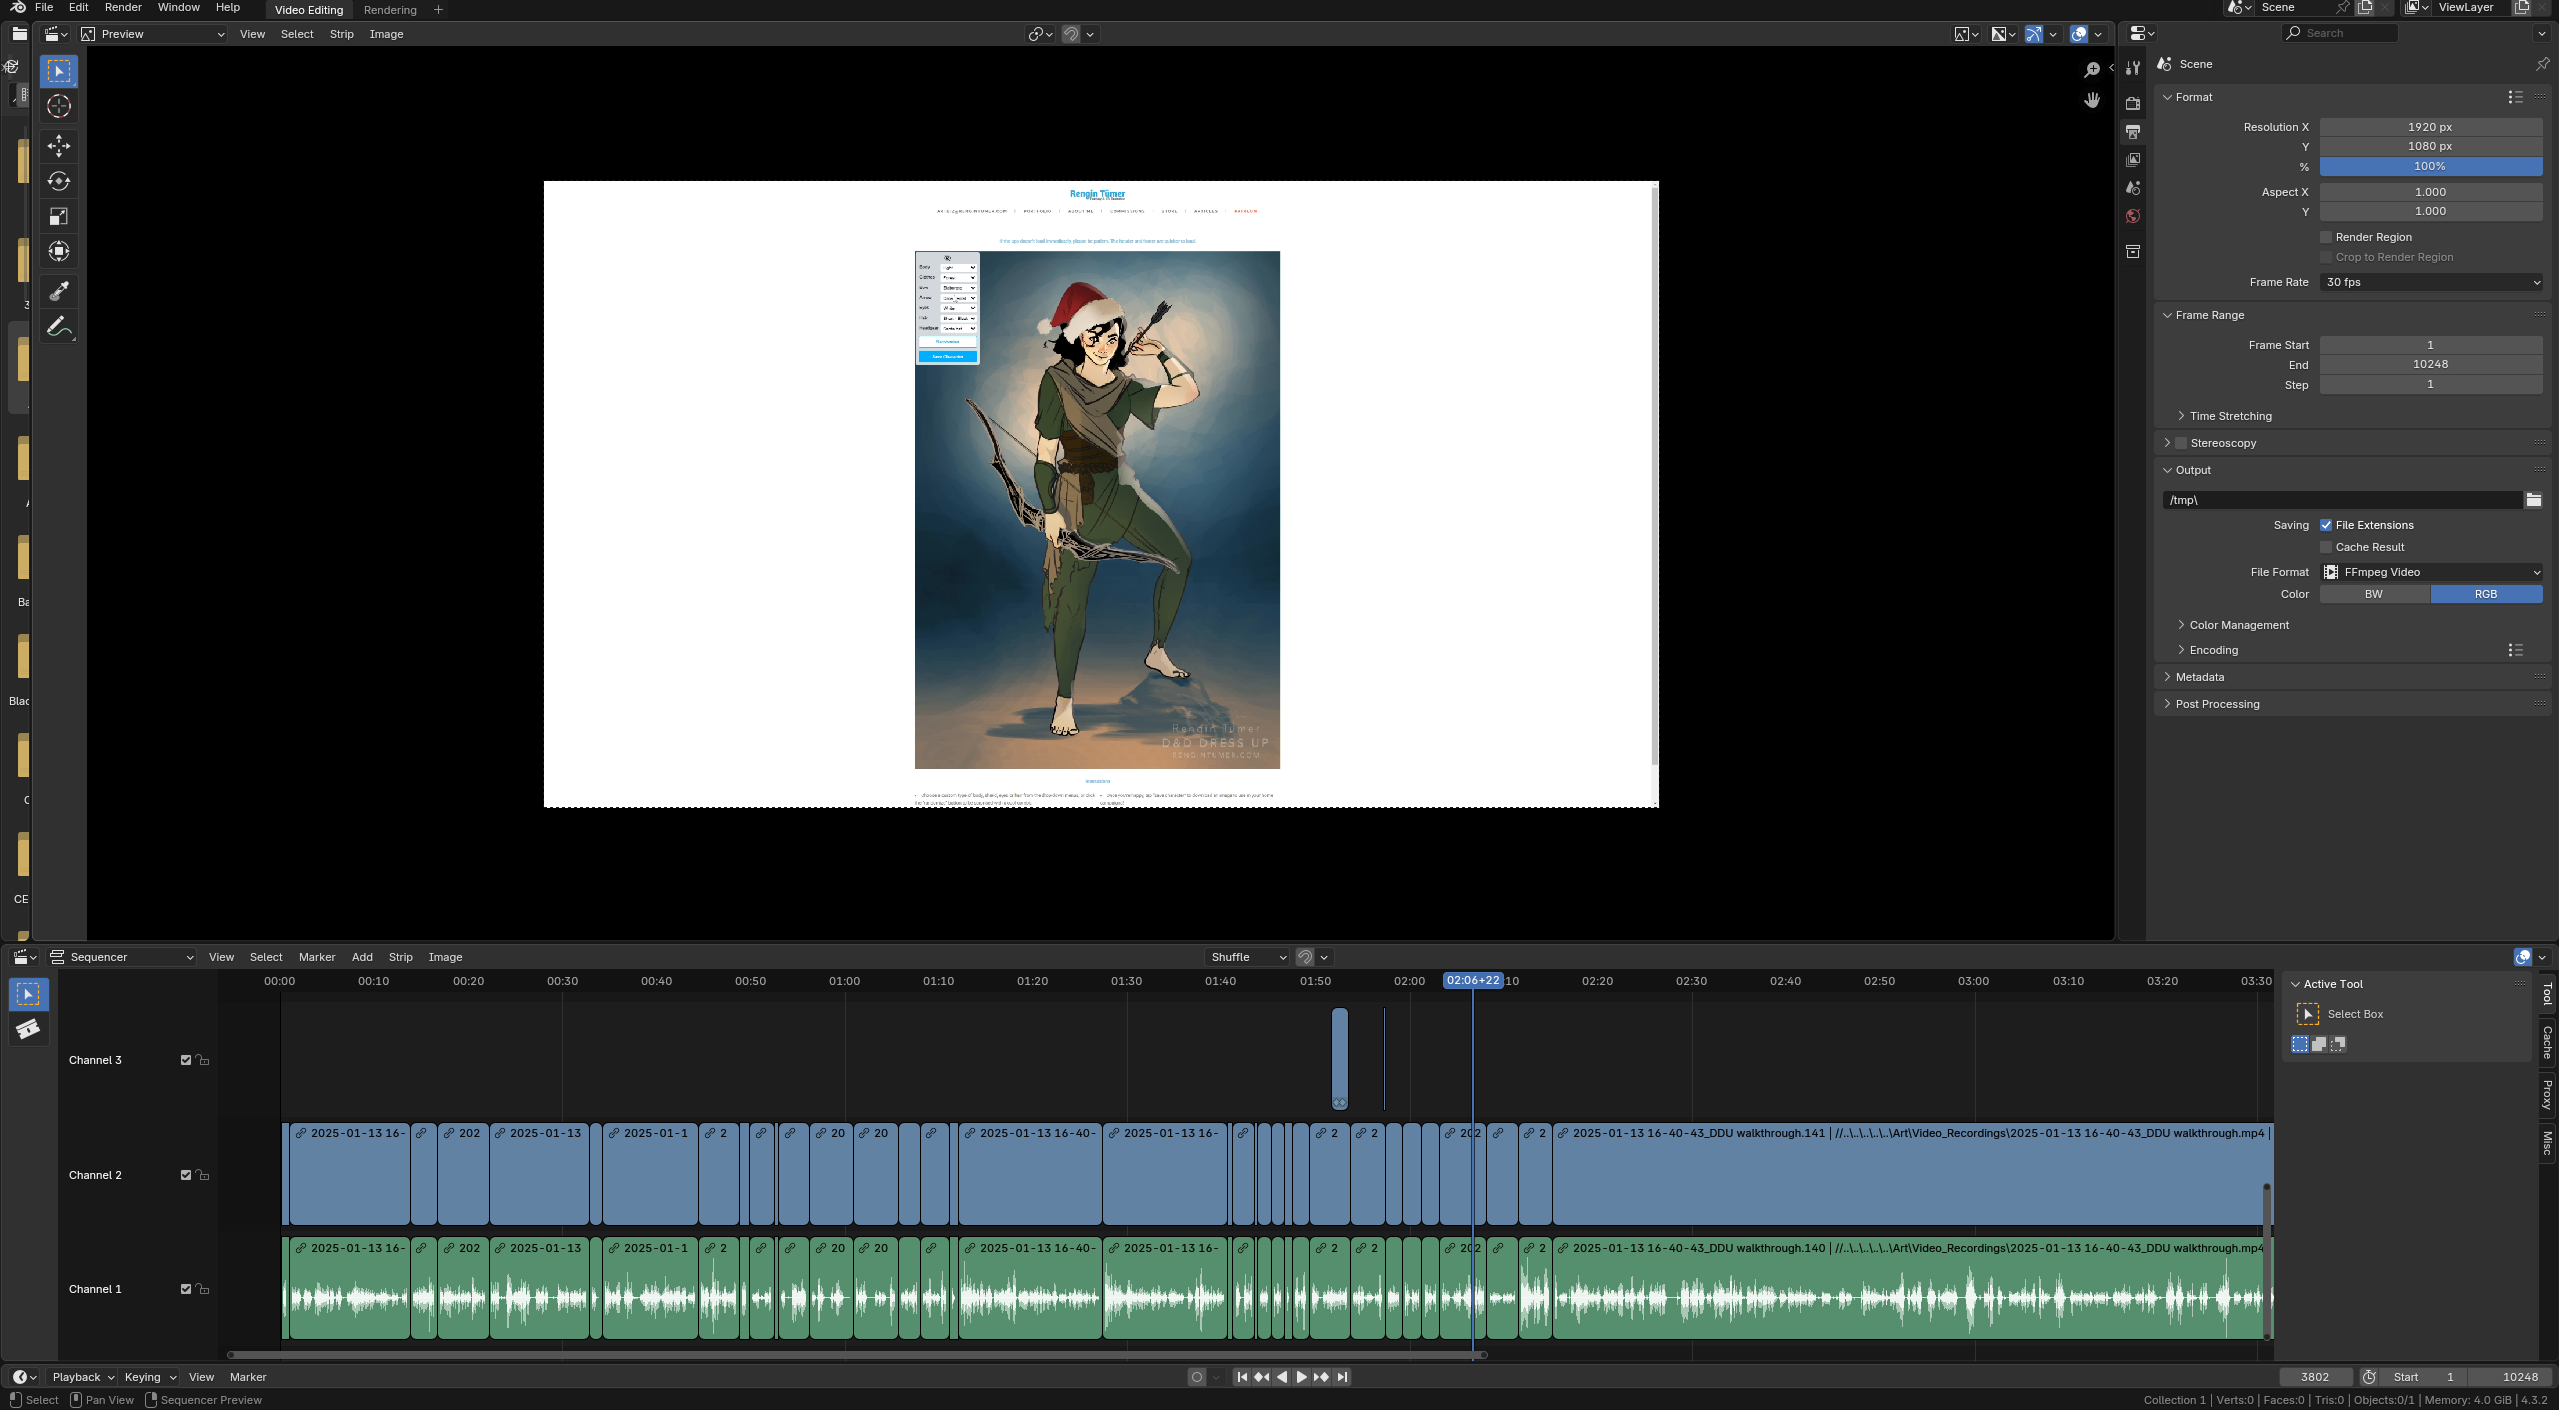Viewport: 2559px width, 1410px height.
Task: Open the View Layer properties tab icon
Action: pyautogui.click(x=2133, y=159)
